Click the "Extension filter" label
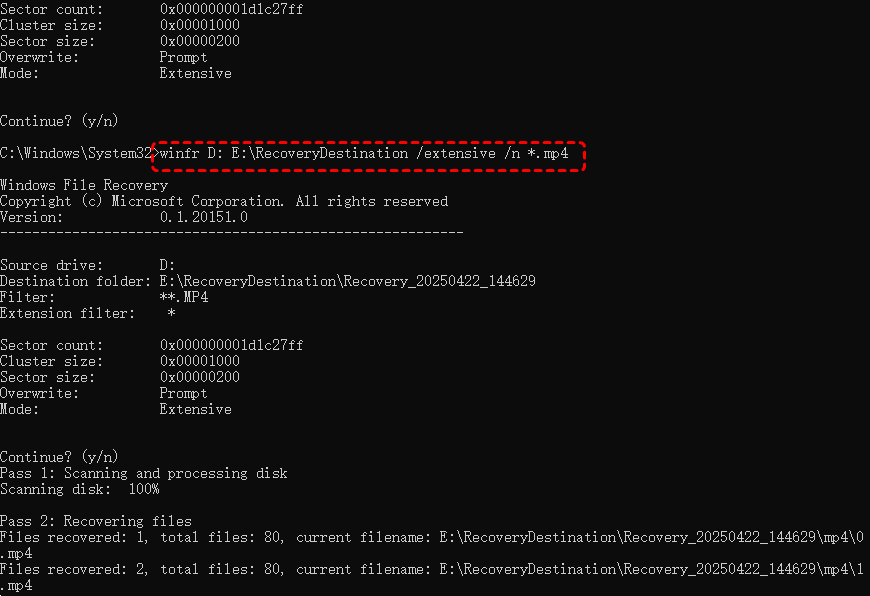Viewport: 870px width, 596px height. click(x=67, y=313)
